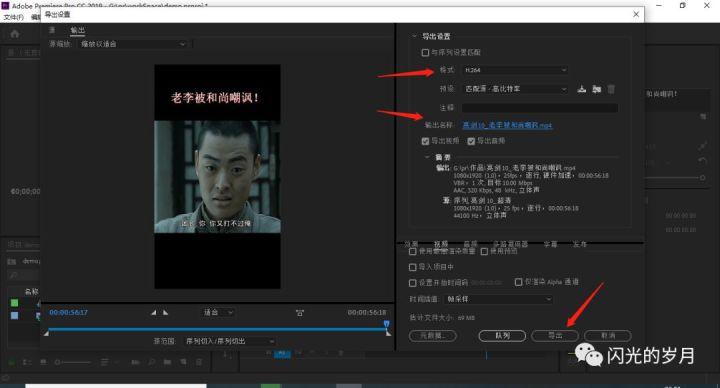The width and height of the screenshot is (720, 388).
Task: Click the home icon in Premiere
Action: tap(15, 34)
